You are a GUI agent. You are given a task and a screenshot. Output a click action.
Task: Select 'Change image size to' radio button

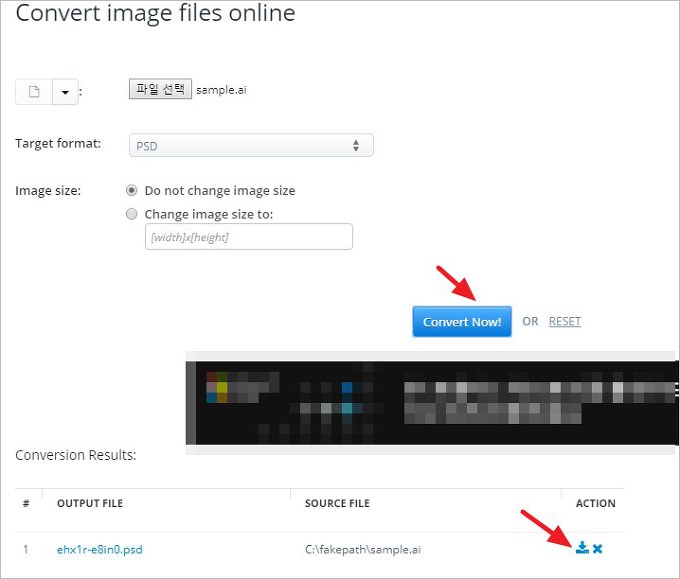coord(131,214)
